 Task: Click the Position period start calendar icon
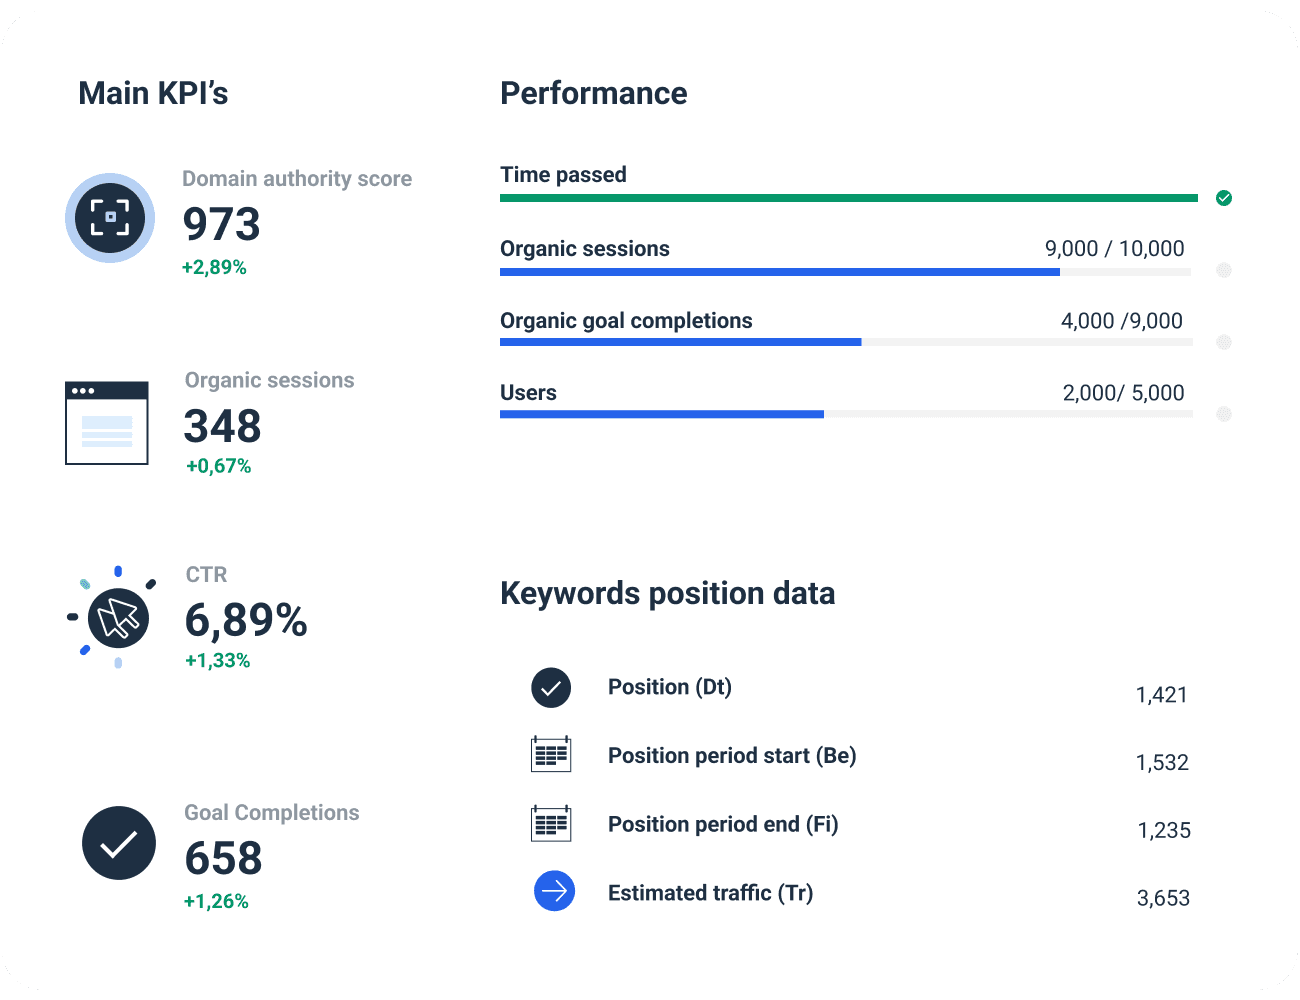551,754
